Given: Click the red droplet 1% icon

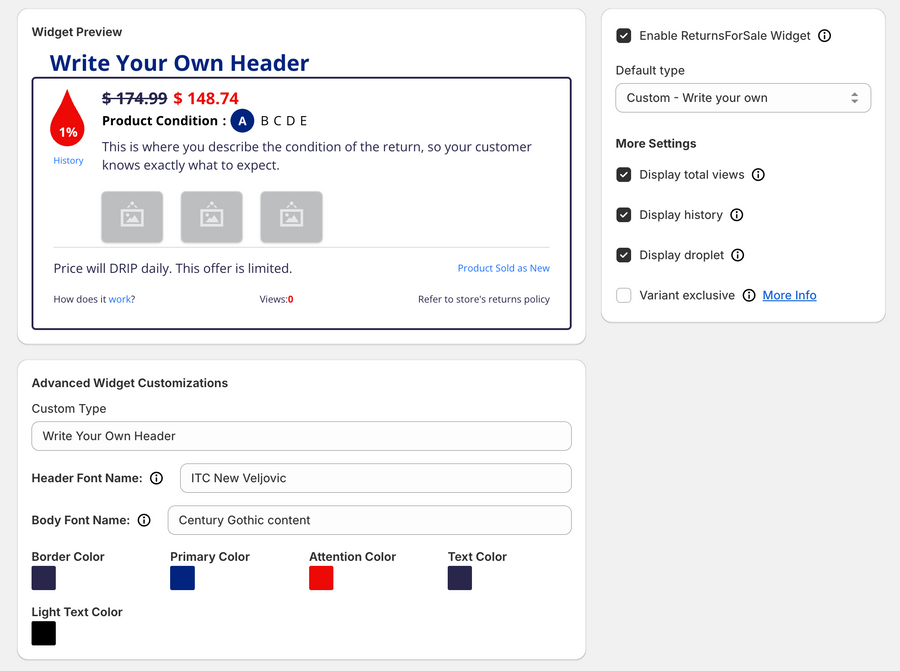Looking at the screenshot, I should click(x=68, y=120).
